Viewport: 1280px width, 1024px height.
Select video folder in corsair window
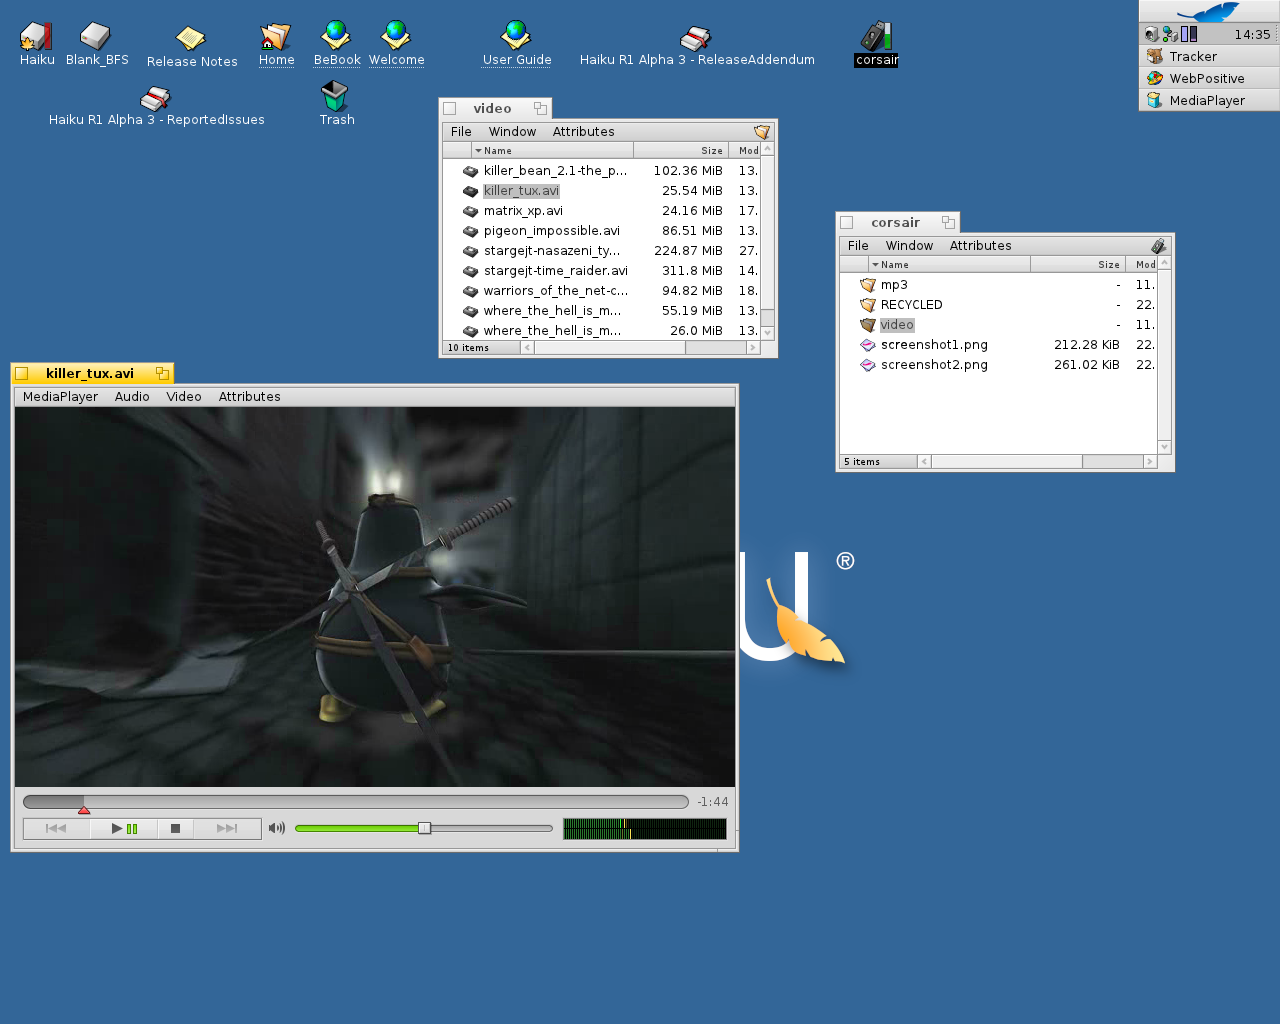897,325
